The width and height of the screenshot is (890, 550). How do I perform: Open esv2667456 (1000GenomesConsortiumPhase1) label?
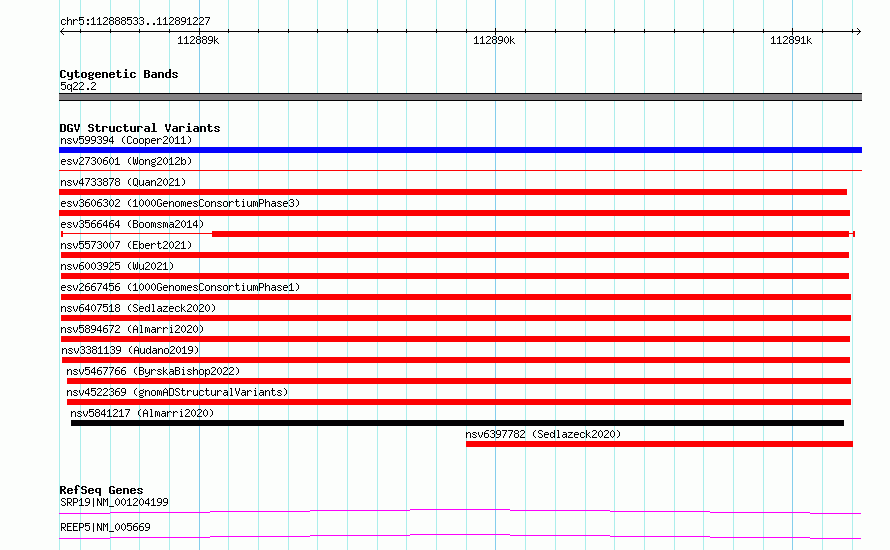180,287
